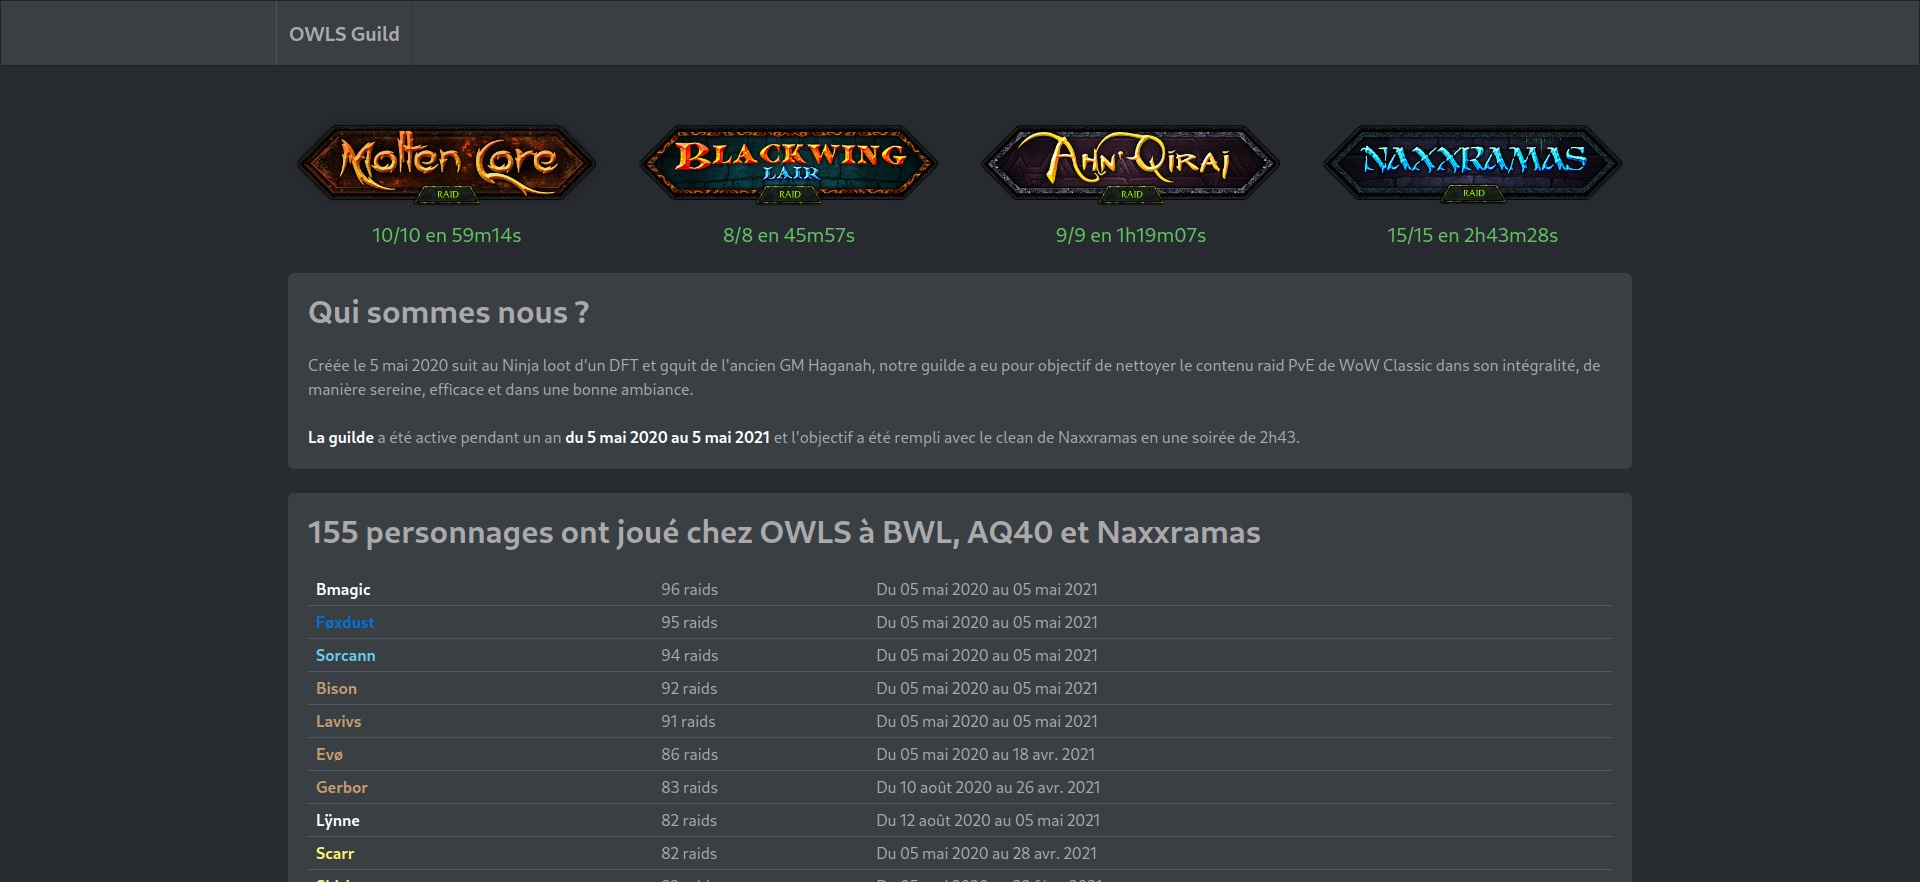Open the Naxxramas raid logo
Screen dimensions: 1920x882
pos(1473,164)
